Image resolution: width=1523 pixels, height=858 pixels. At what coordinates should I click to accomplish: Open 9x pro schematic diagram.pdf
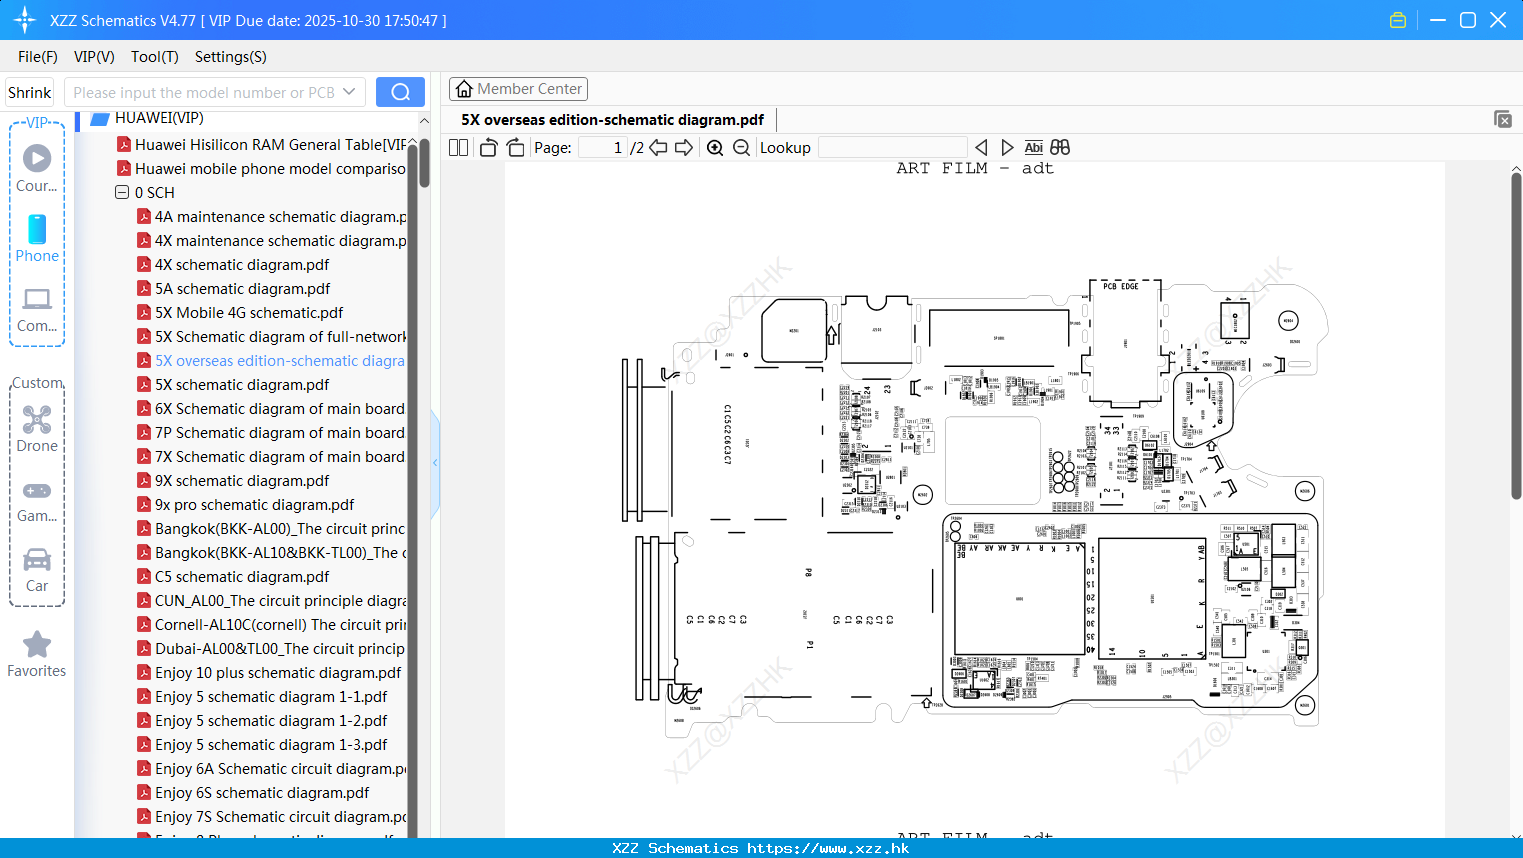[254, 504]
